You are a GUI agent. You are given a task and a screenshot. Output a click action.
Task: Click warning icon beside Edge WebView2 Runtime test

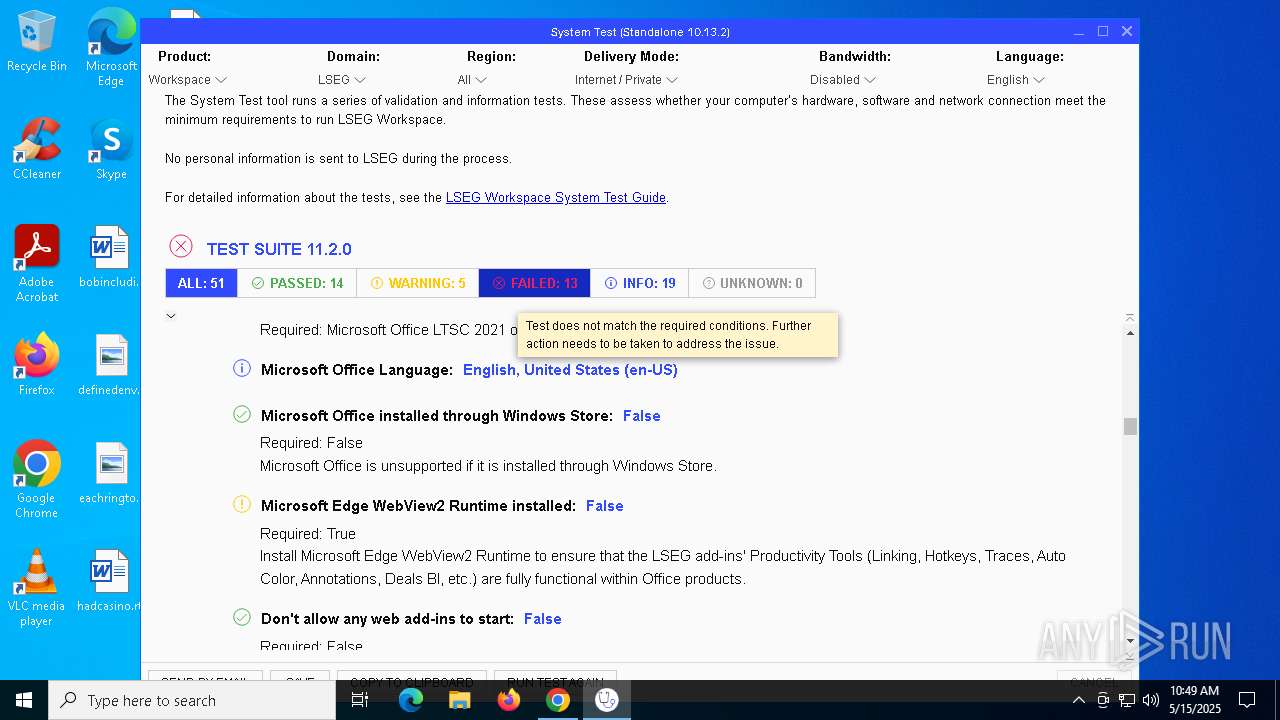242,505
